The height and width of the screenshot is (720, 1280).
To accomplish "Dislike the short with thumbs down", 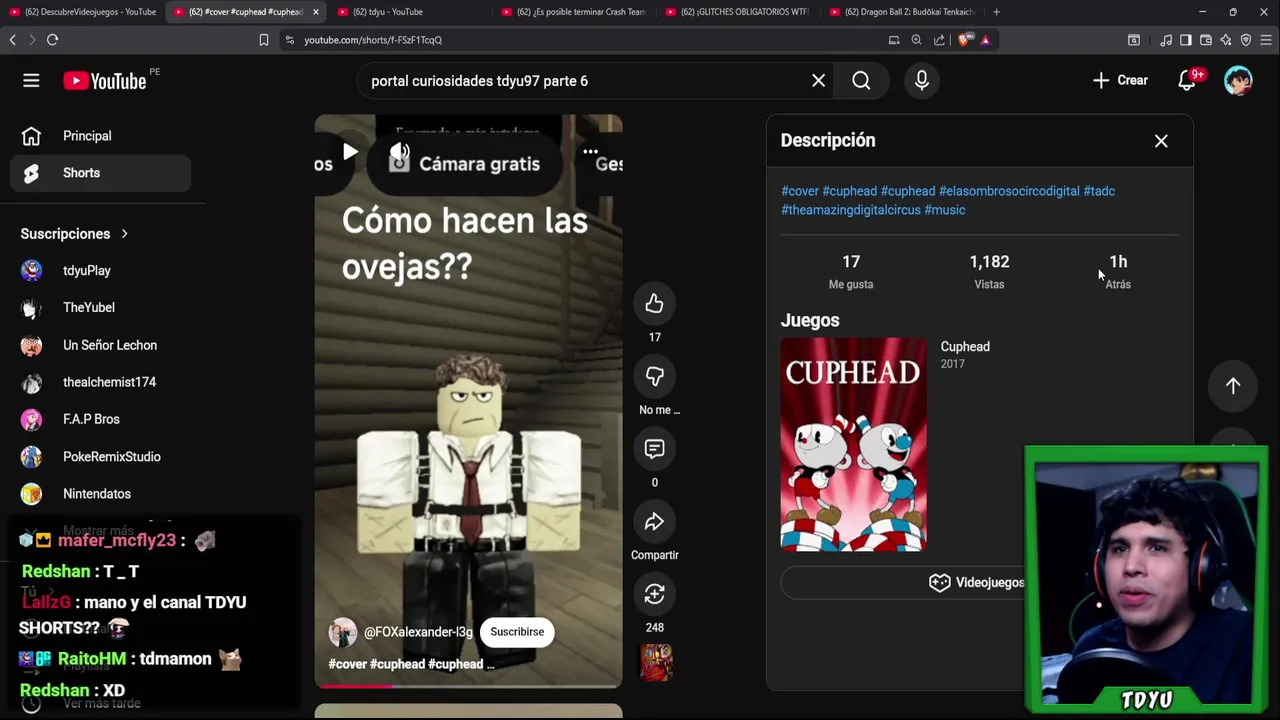I will pos(654,376).
